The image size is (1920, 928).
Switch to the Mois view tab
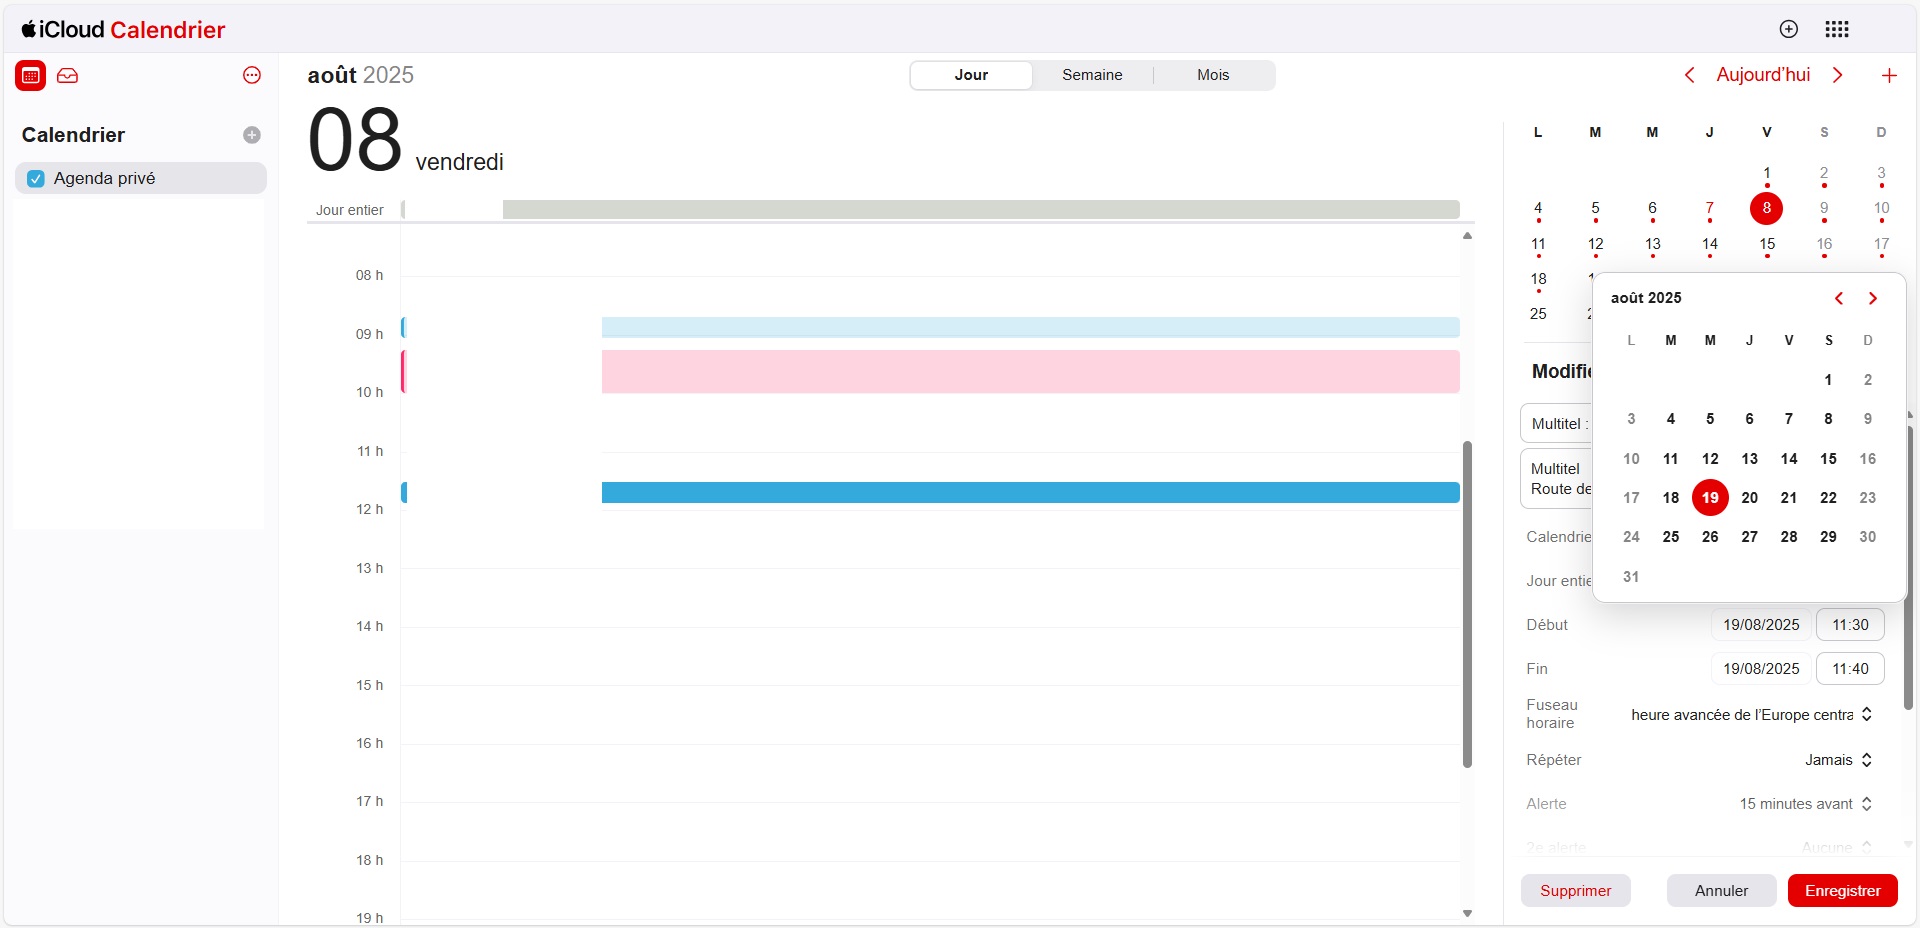[1213, 75]
